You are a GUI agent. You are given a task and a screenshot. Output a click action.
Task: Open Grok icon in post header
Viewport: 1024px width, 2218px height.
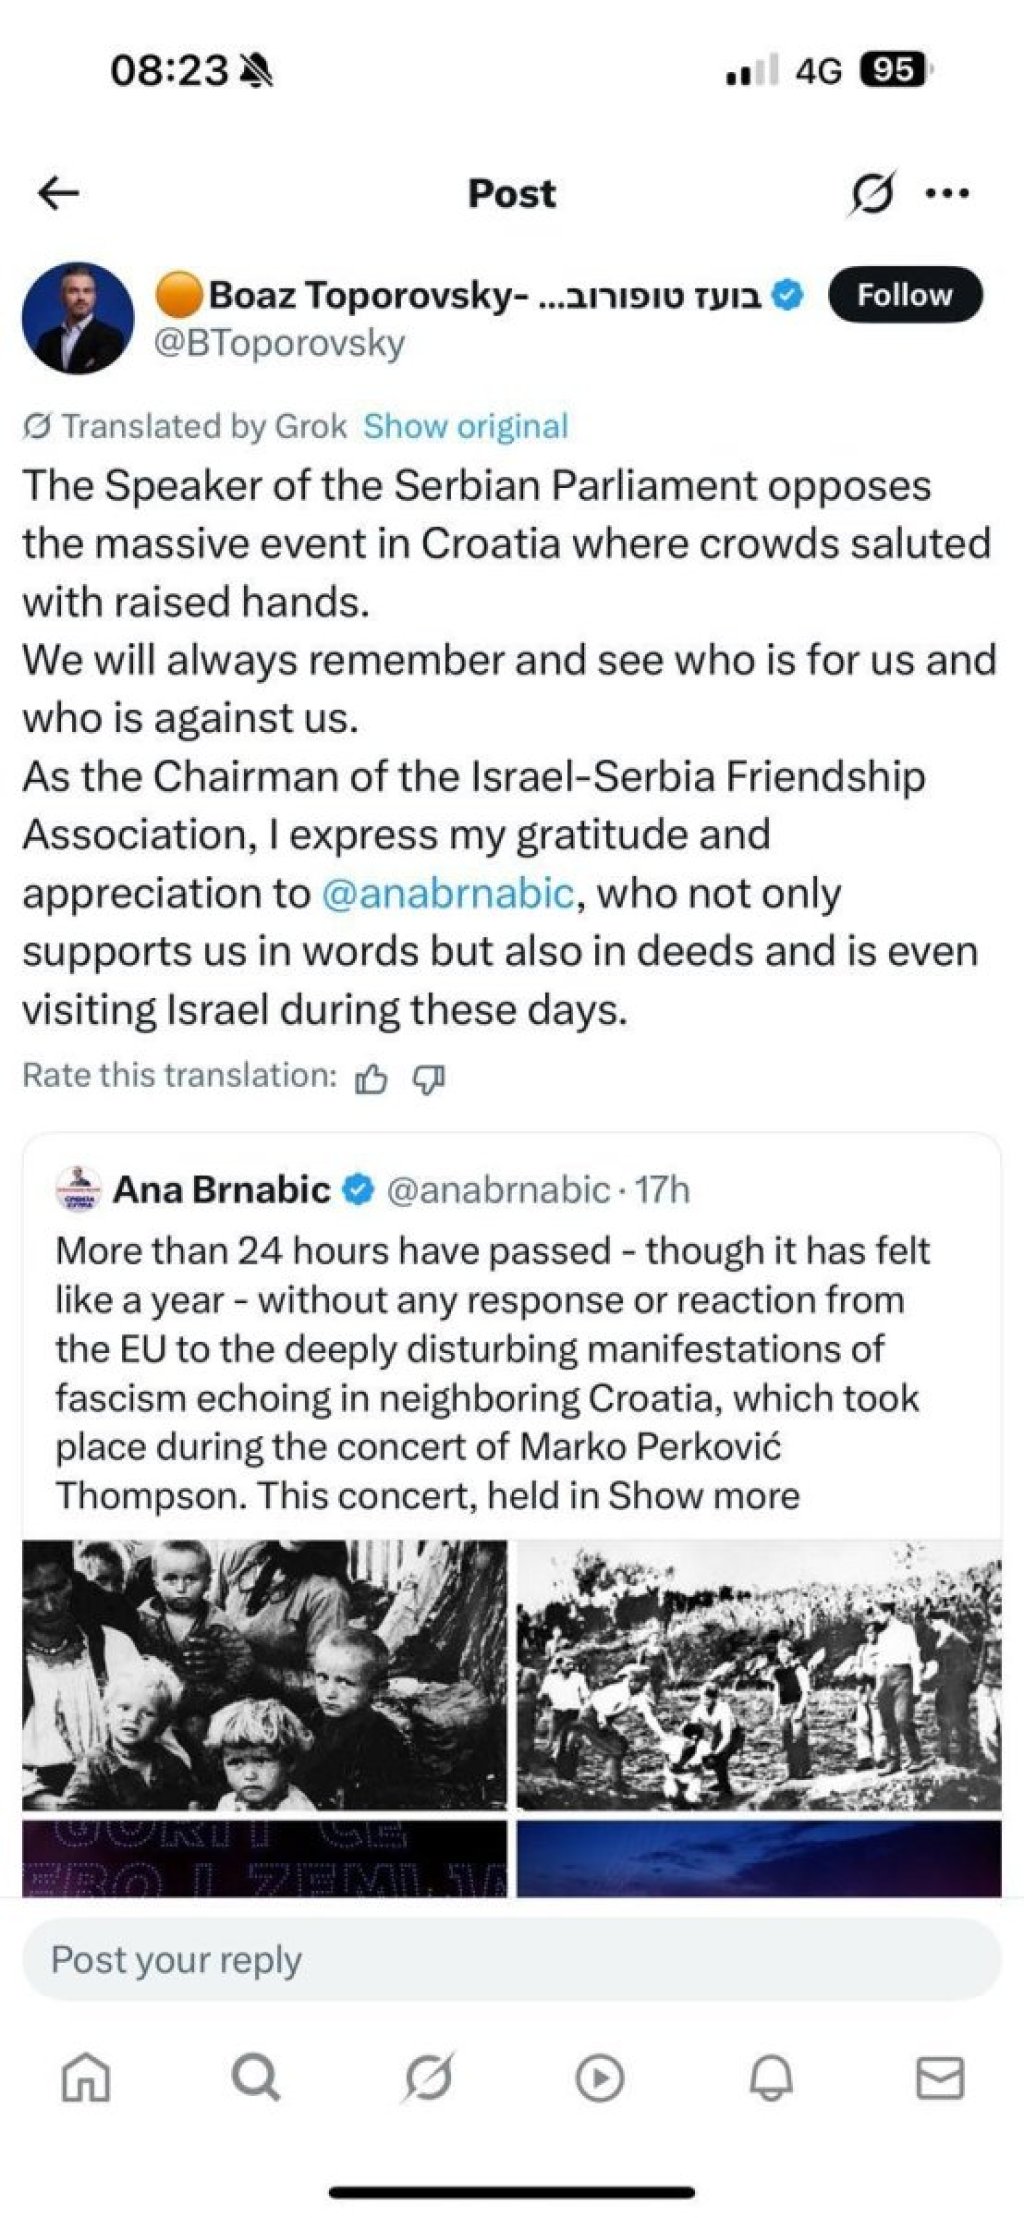pyautogui.click(x=871, y=193)
